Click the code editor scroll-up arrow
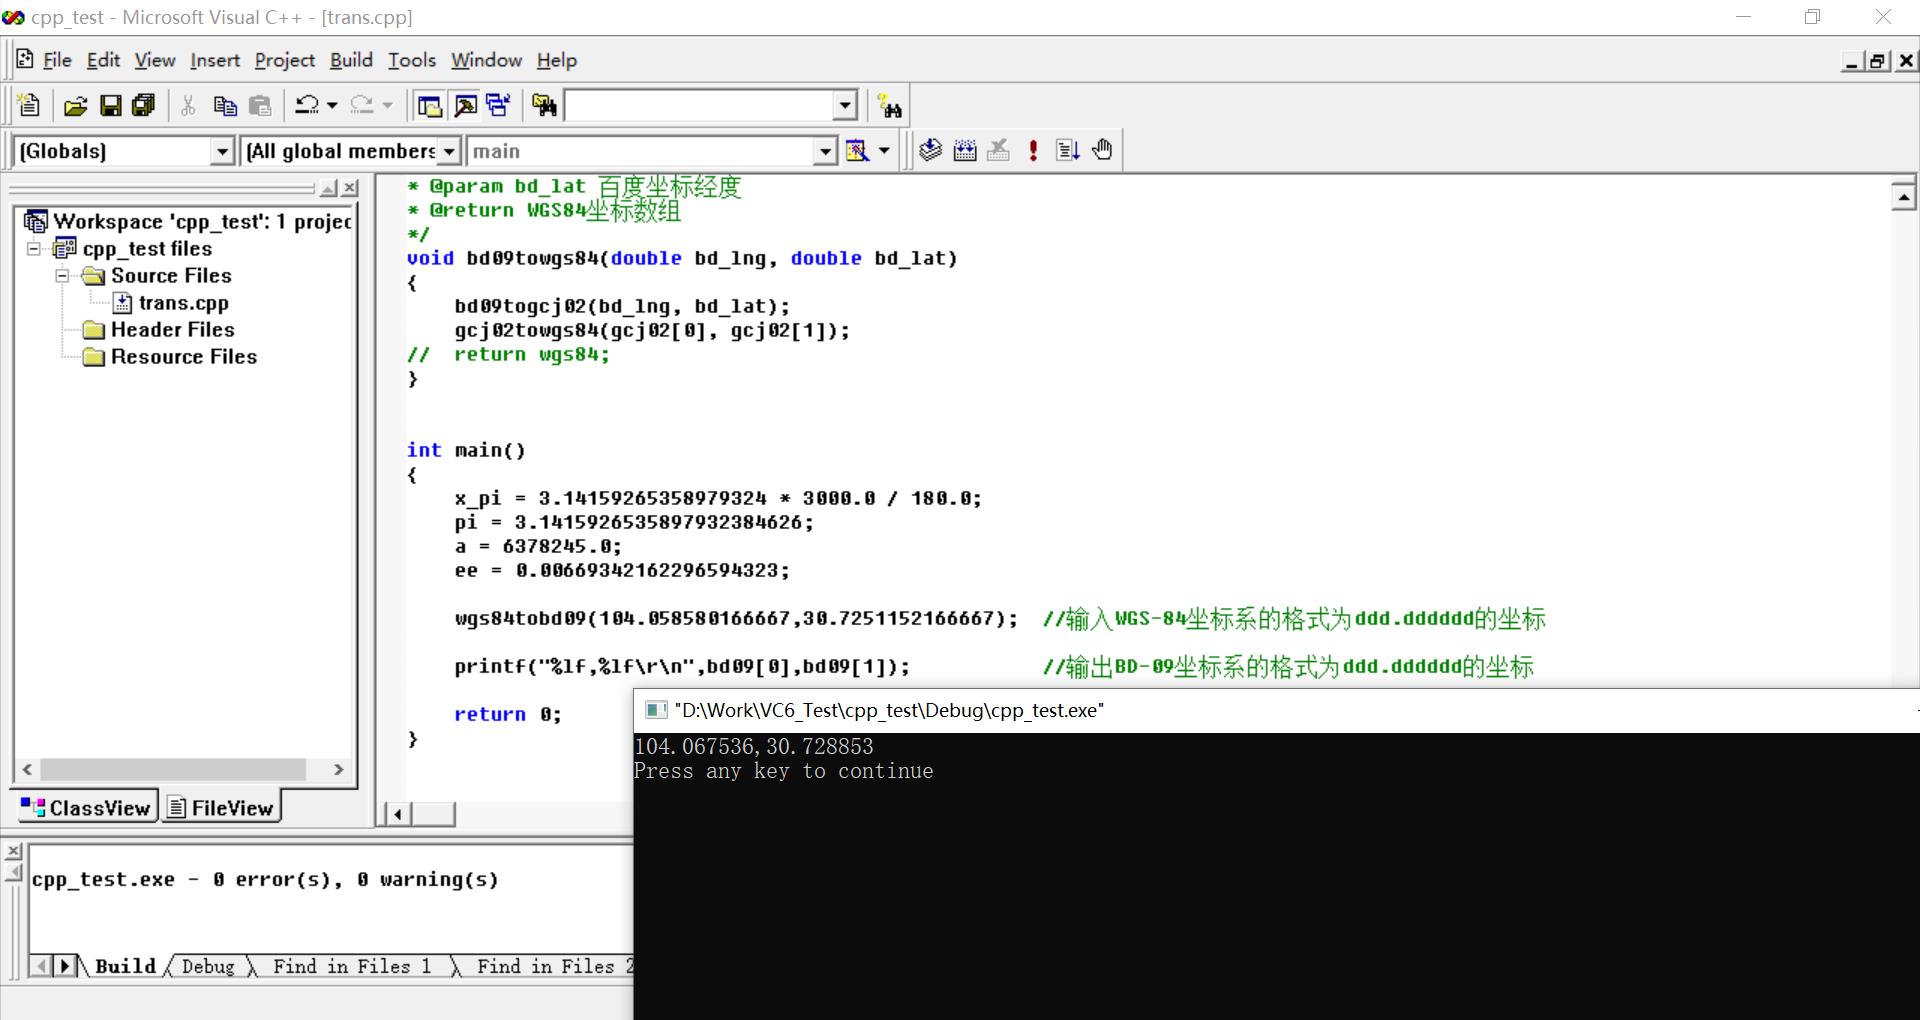The image size is (1920, 1020). [x=1904, y=196]
